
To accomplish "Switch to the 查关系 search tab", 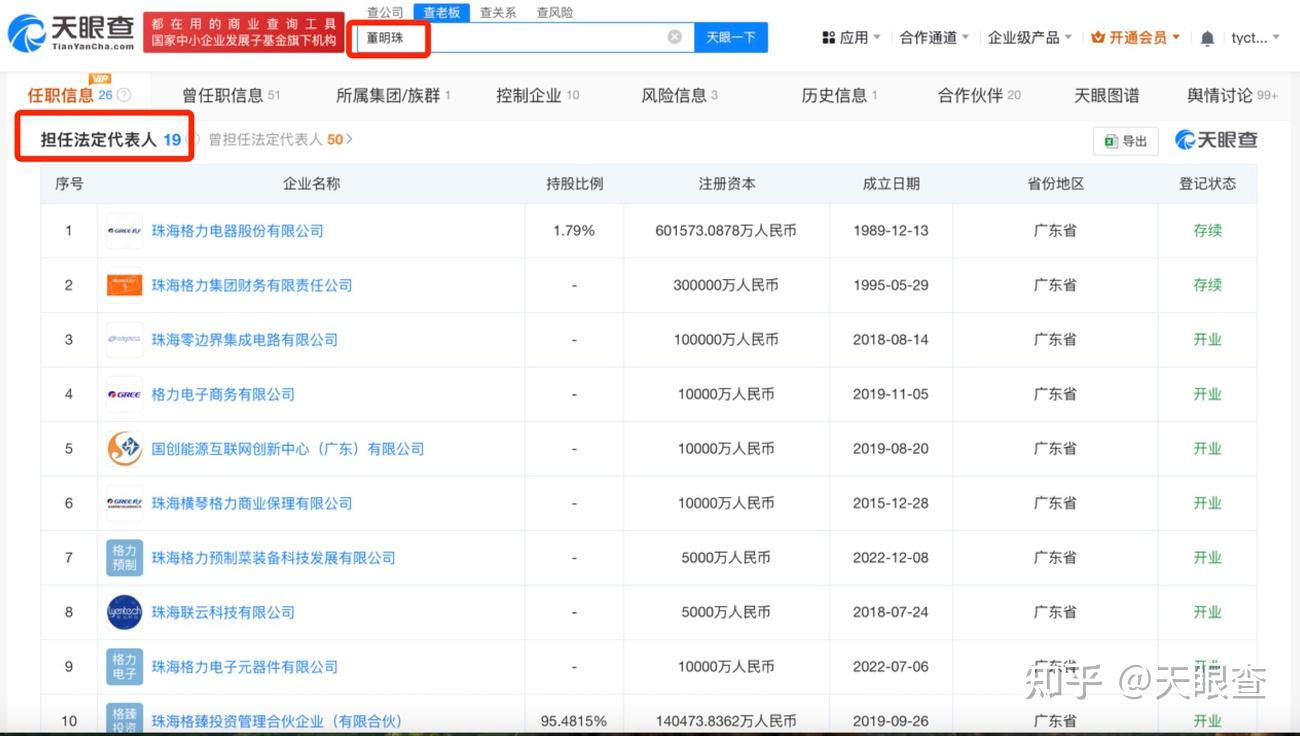I will tap(498, 13).
